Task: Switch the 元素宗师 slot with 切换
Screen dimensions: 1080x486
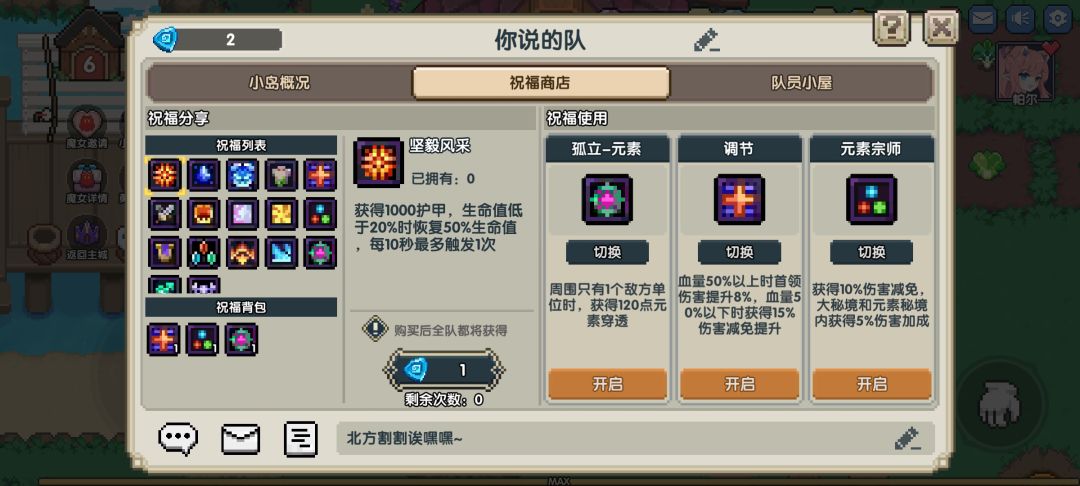Action: click(872, 253)
